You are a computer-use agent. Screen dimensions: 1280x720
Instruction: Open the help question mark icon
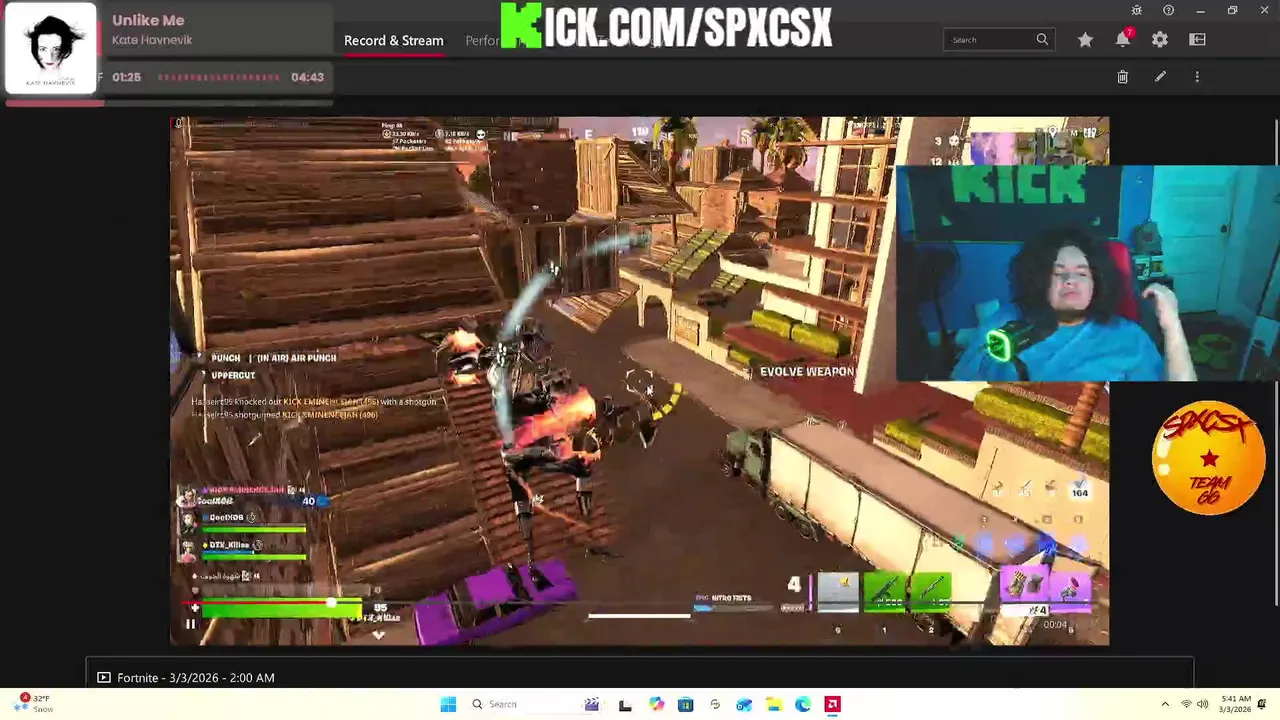coord(1168,10)
